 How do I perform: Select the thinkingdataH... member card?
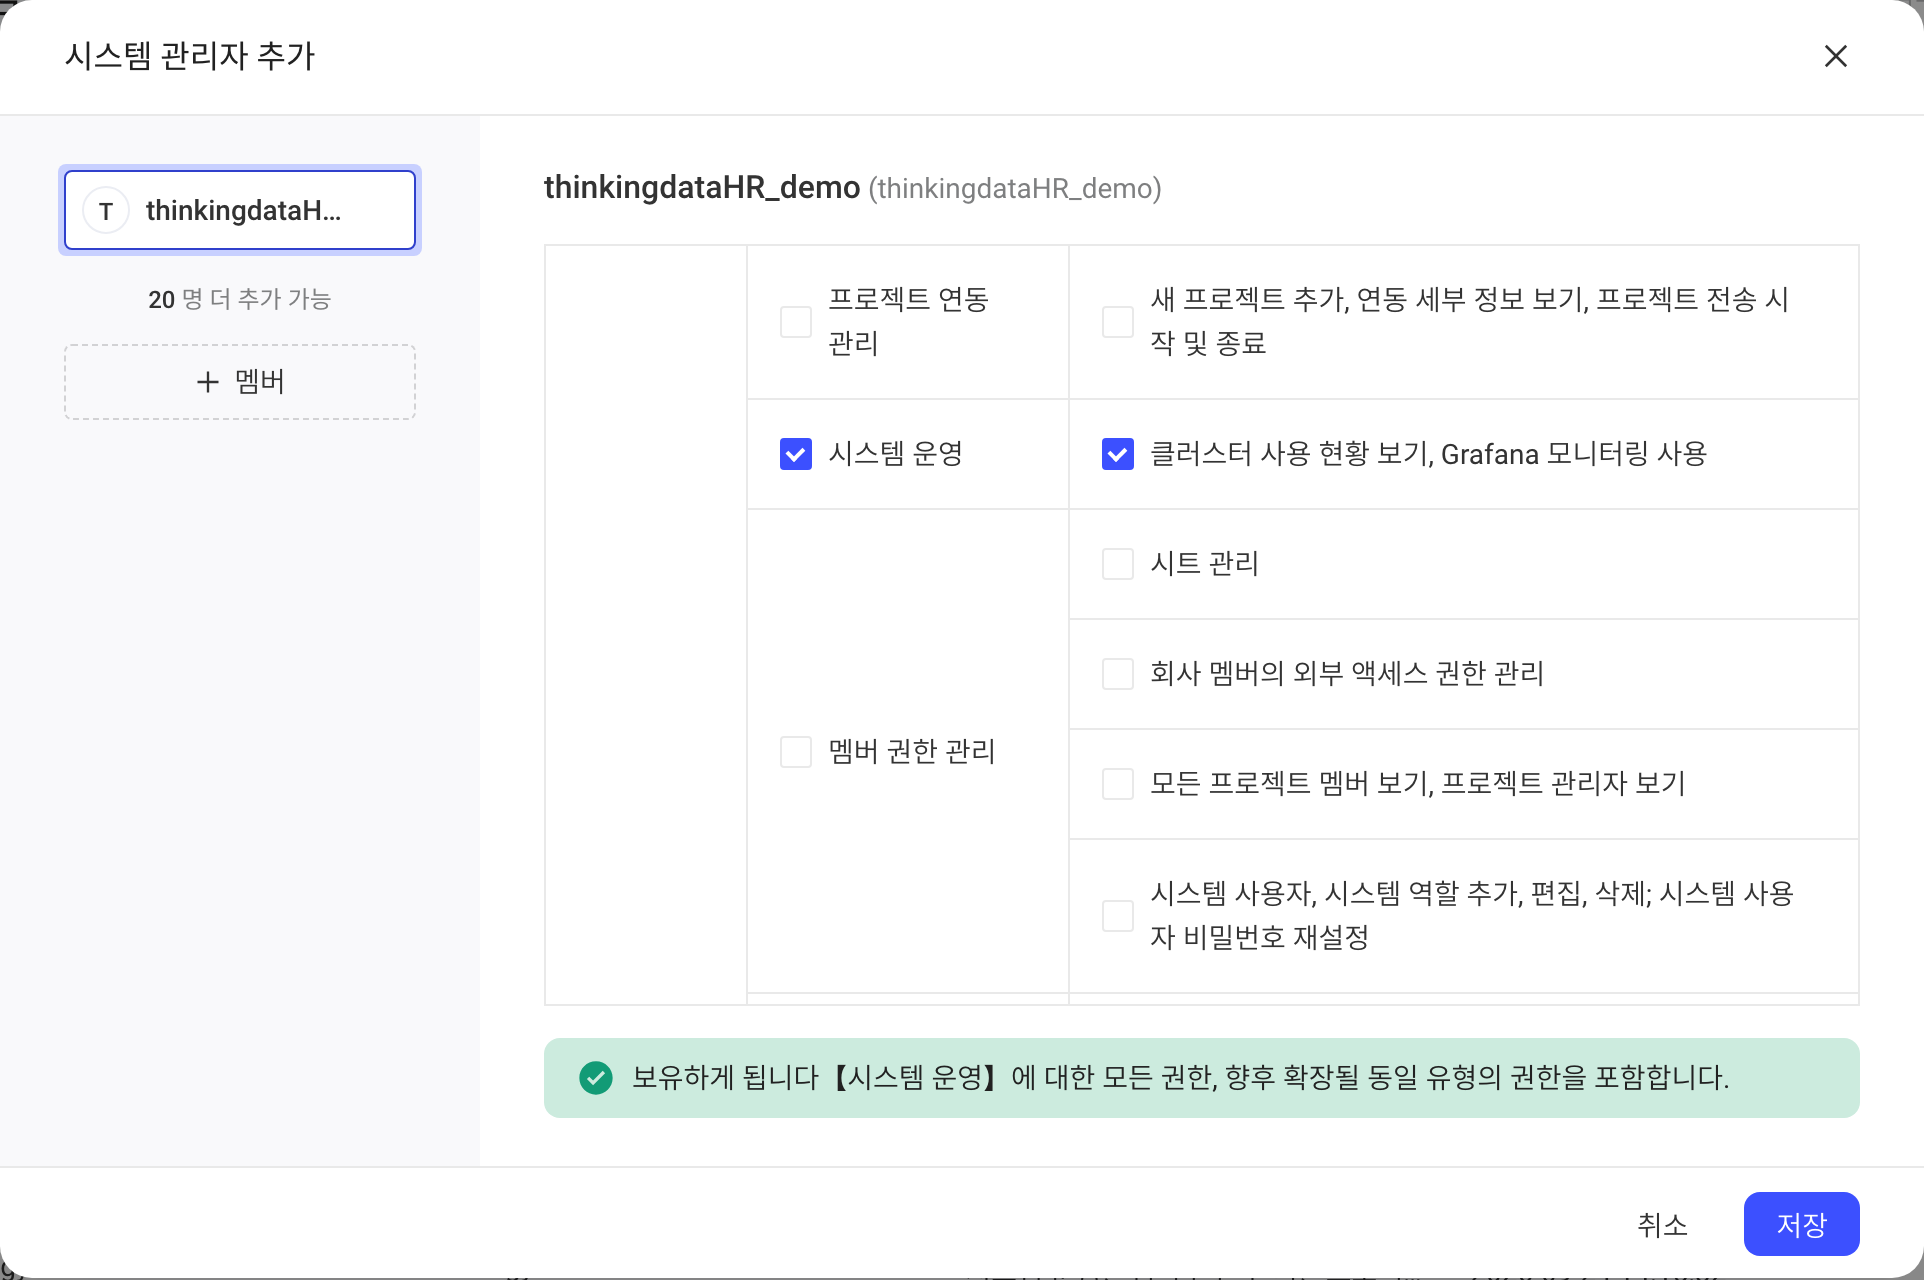pos(240,210)
